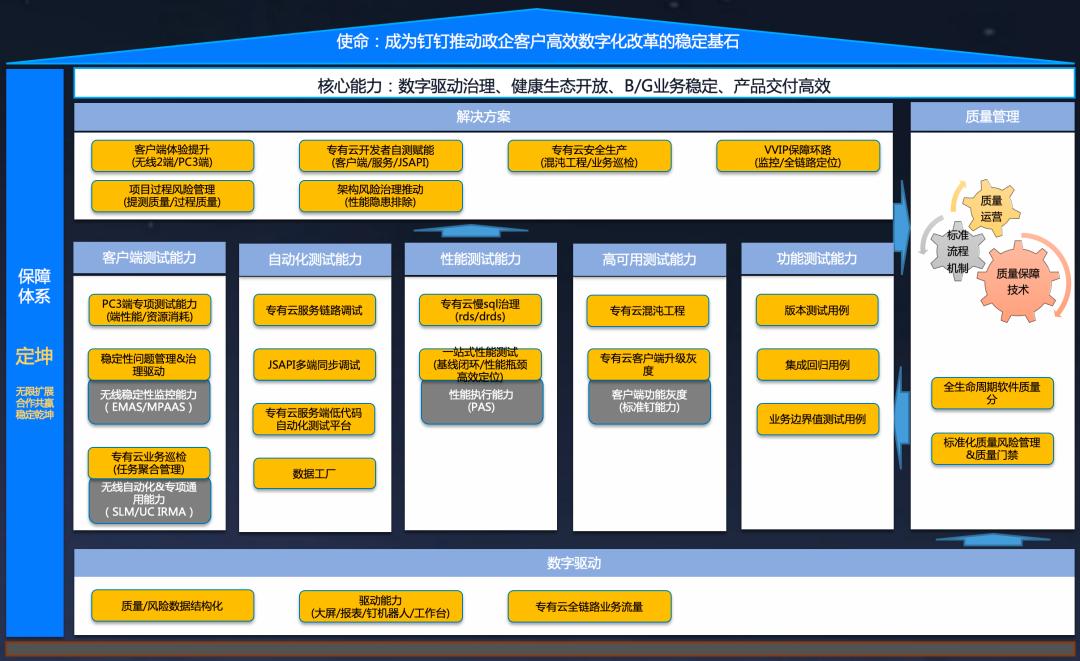Select the 数据工厂 tile in automation column
The image size is (1080, 661).
click(315, 473)
